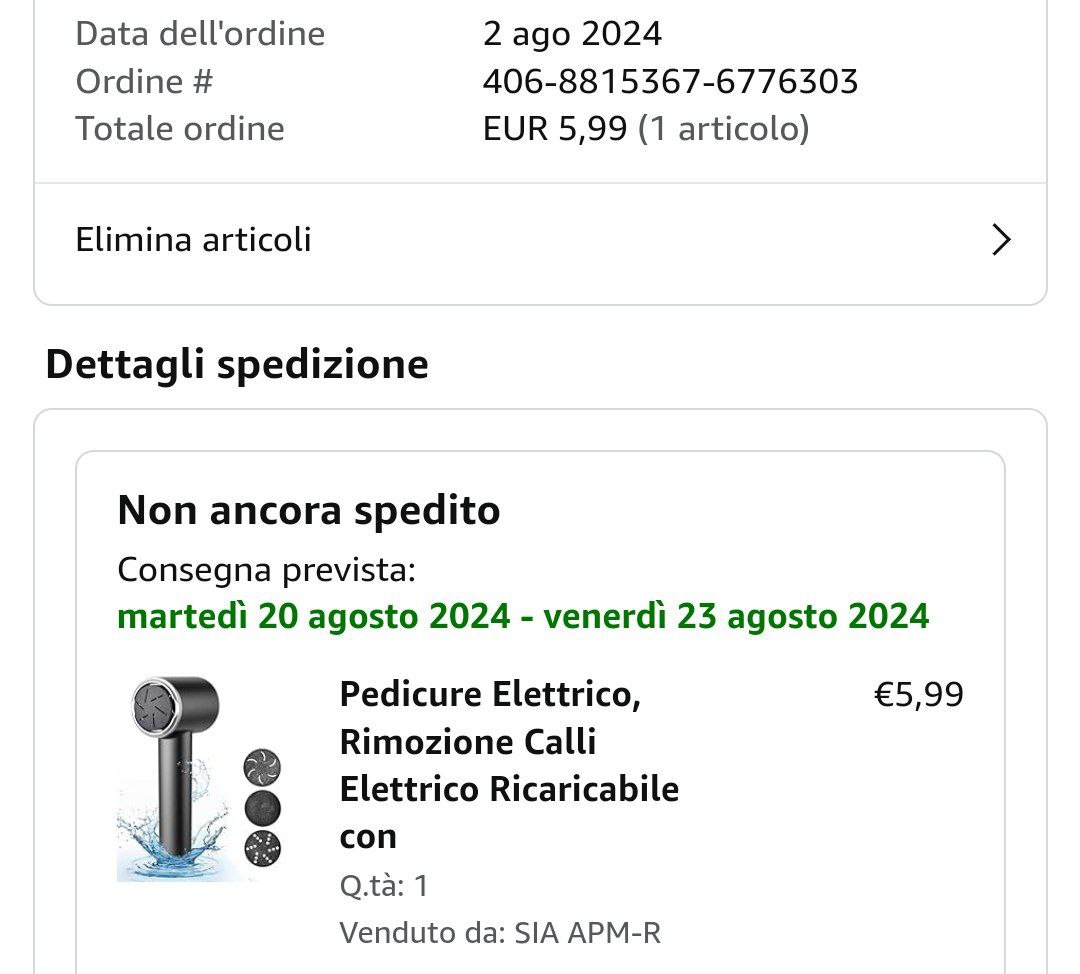
Task: Click the EUR 5,99 order total value
Action: (x=556, y=129)
